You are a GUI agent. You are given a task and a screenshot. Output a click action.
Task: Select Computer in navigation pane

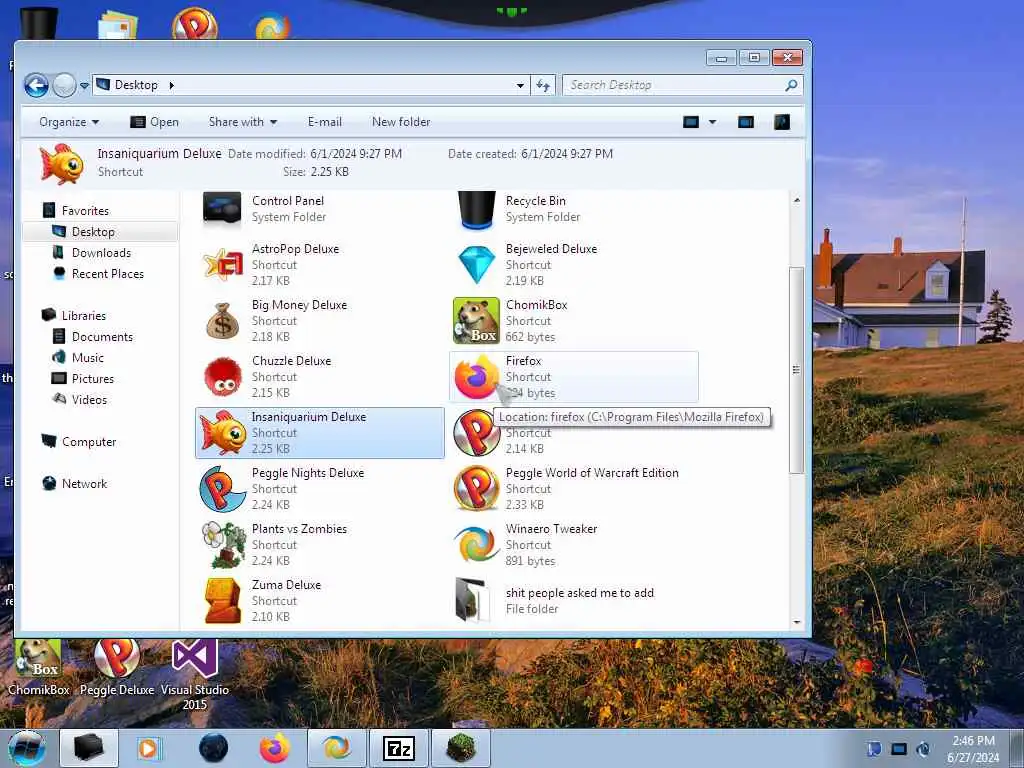pyautogui.click(x=89, y=441)
